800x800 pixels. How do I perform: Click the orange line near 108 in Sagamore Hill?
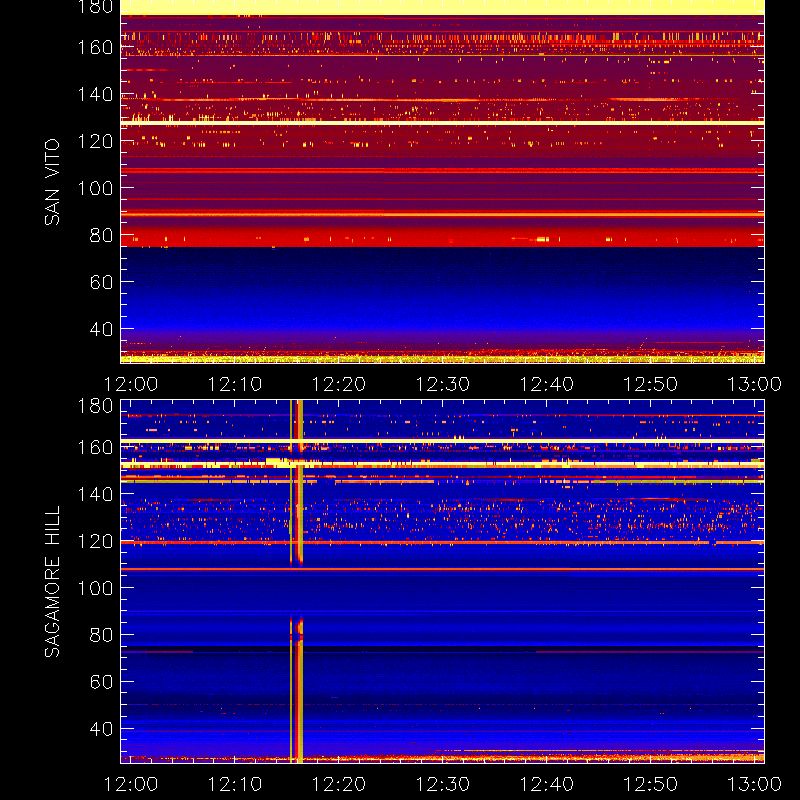(x=442, y=569)
